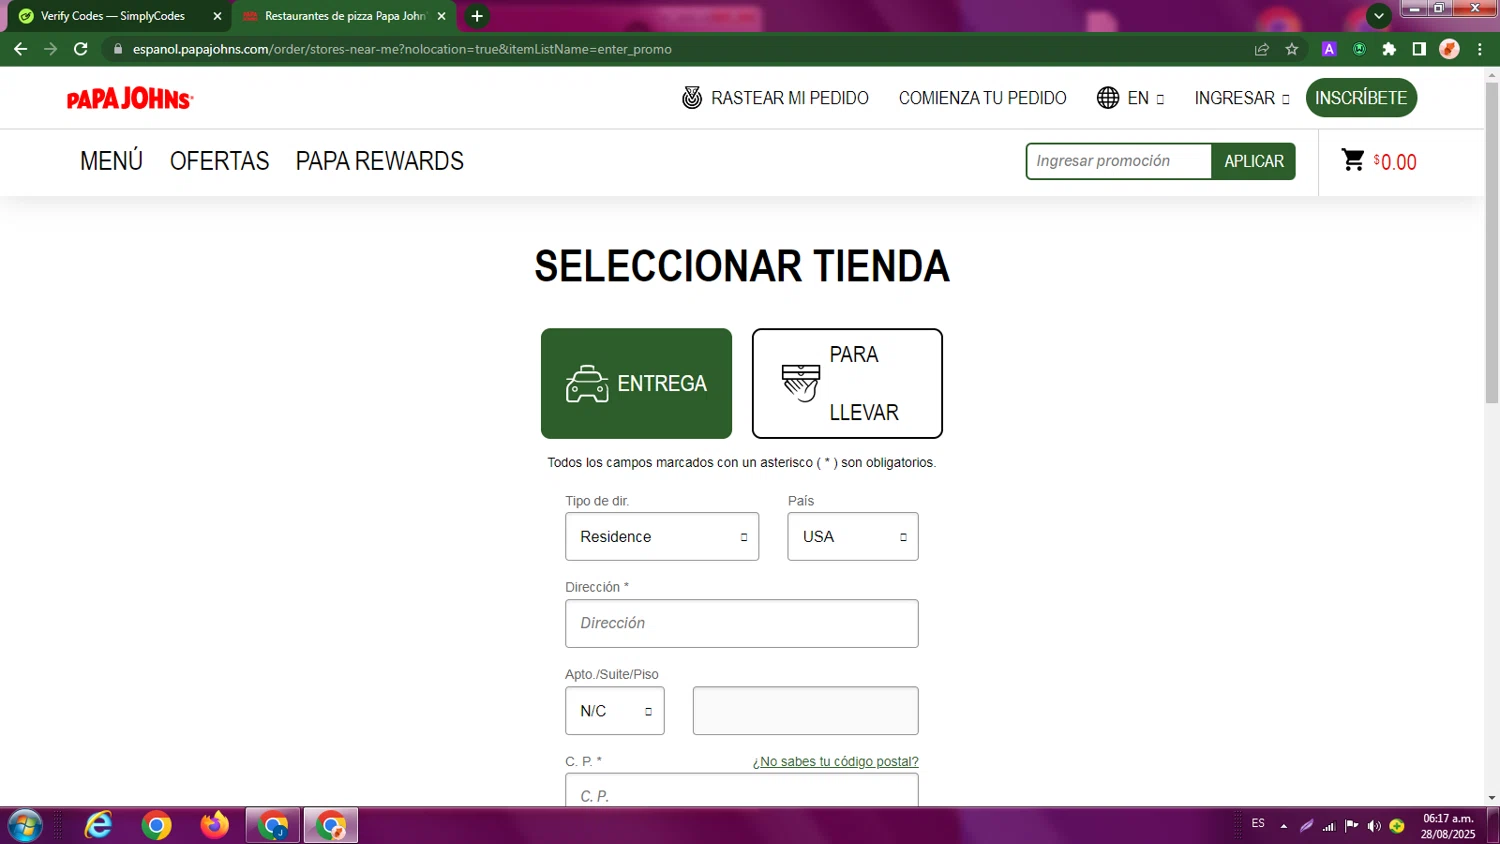This screenshot has width=1500, height=844.
Task: Click the $0.00 cart total
Action: click(1395, 162)
